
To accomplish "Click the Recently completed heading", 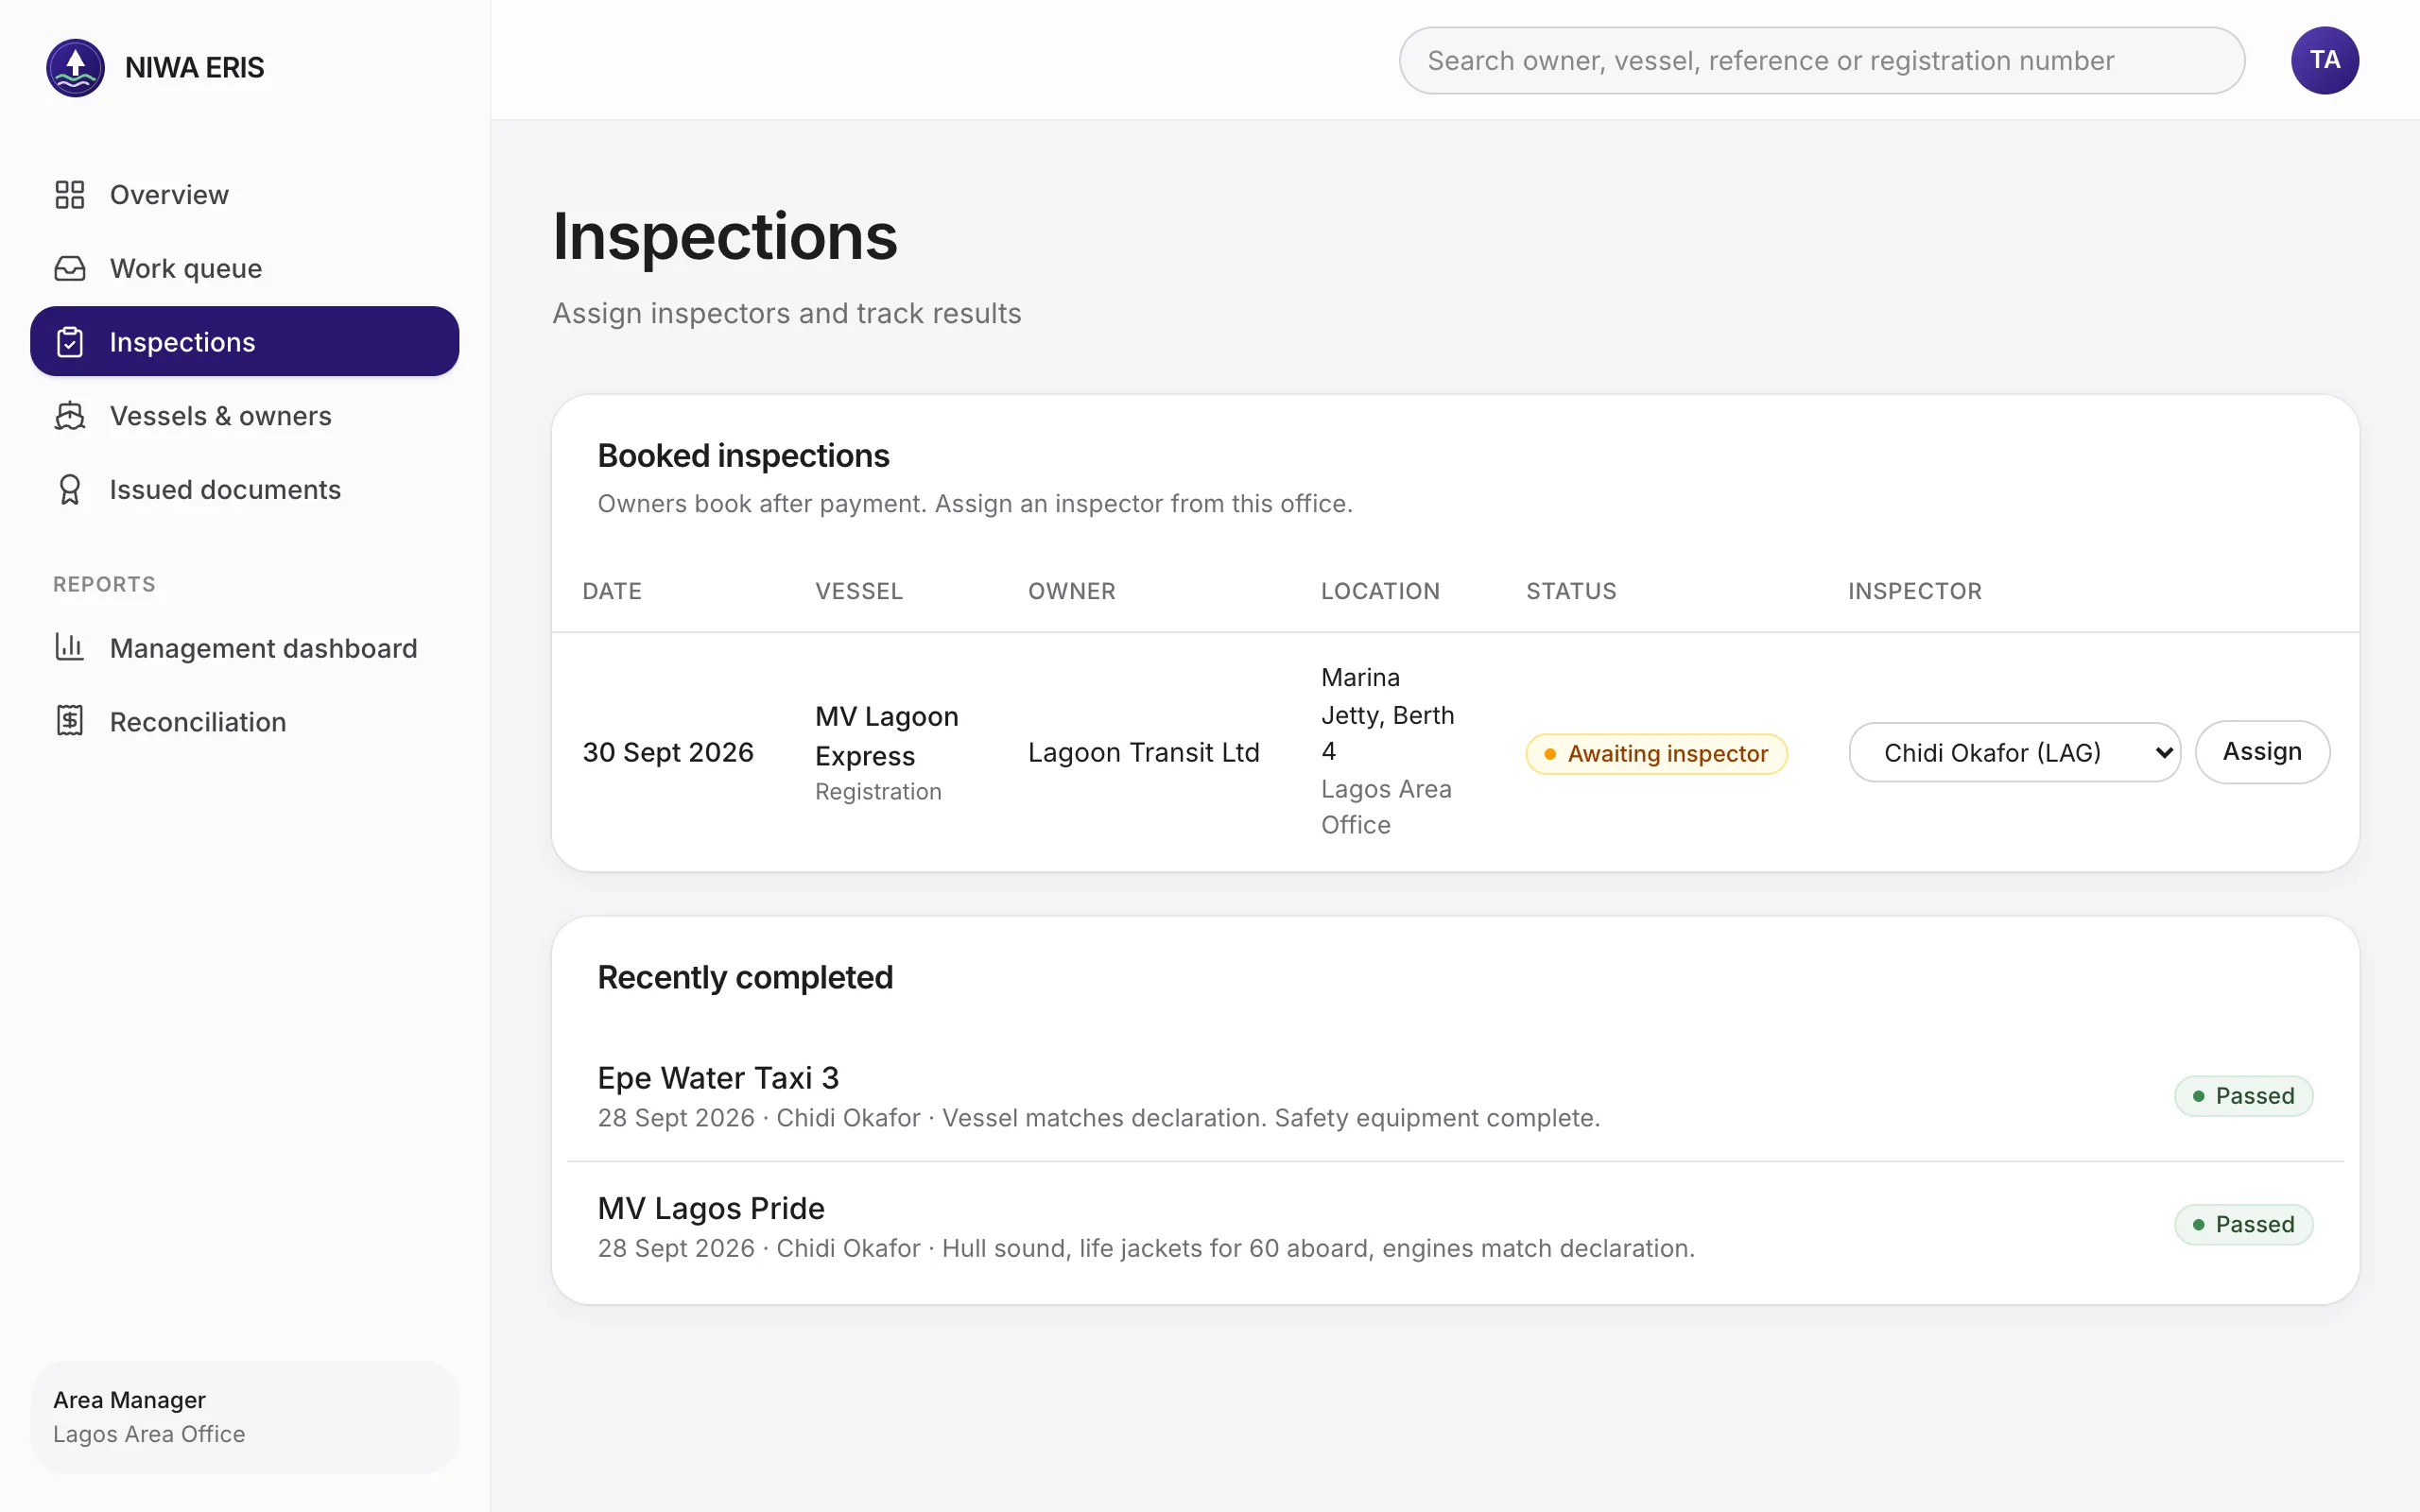I will coord(745,977).
